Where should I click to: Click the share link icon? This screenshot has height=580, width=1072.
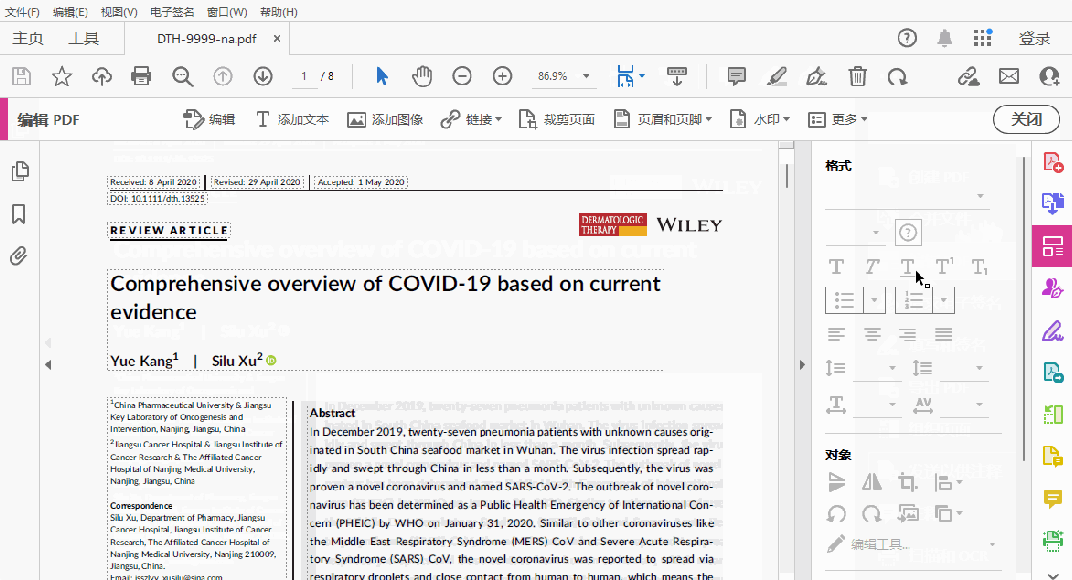(x=968, y=76)
